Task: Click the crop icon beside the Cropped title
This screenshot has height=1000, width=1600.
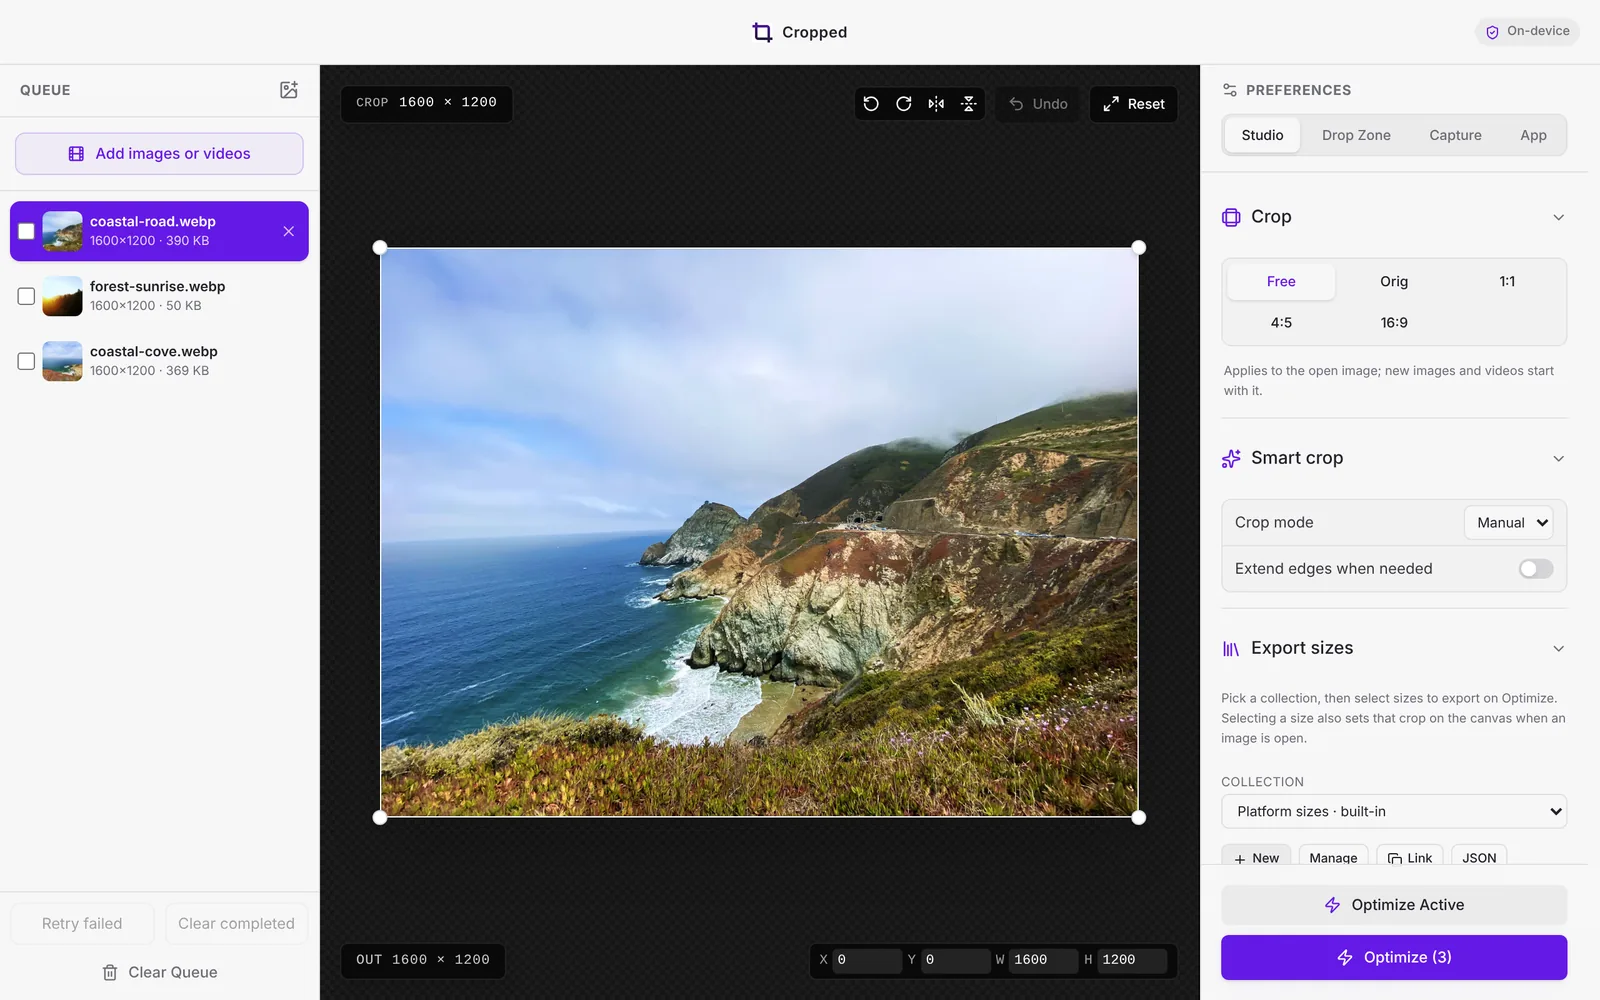Action: [x=763, y=32]
